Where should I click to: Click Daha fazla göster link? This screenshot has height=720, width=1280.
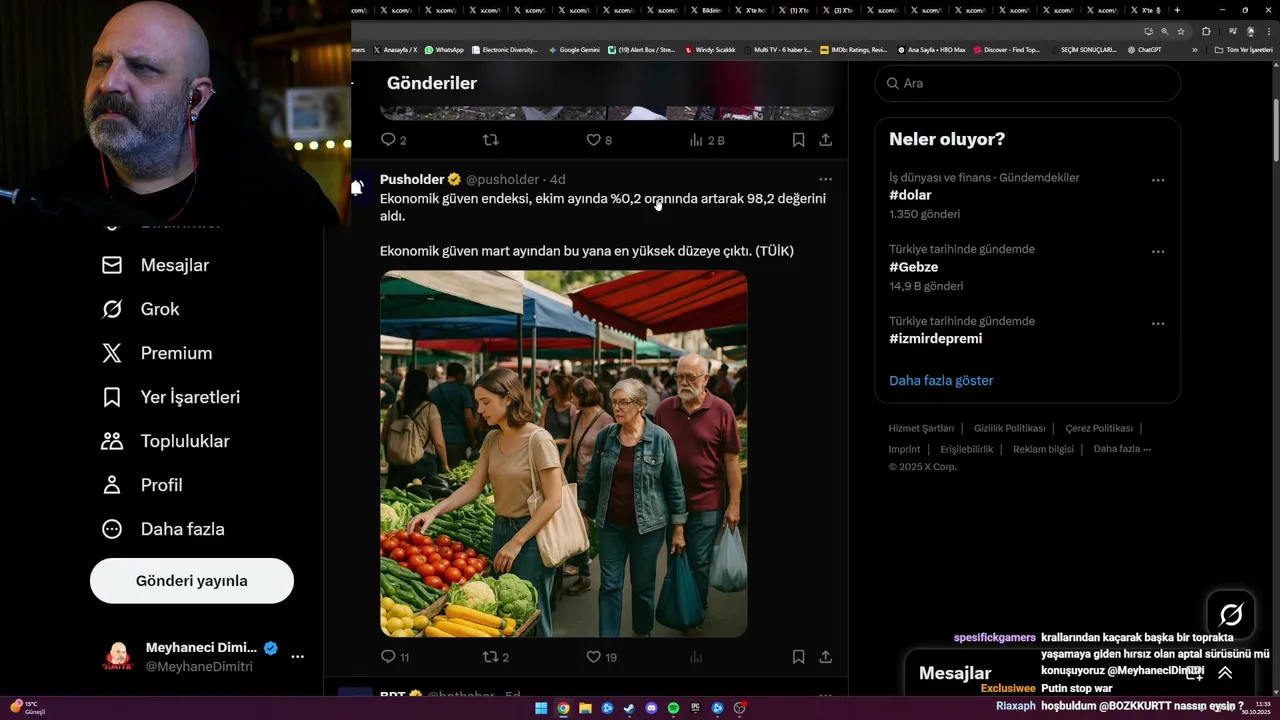click(941, 381)
